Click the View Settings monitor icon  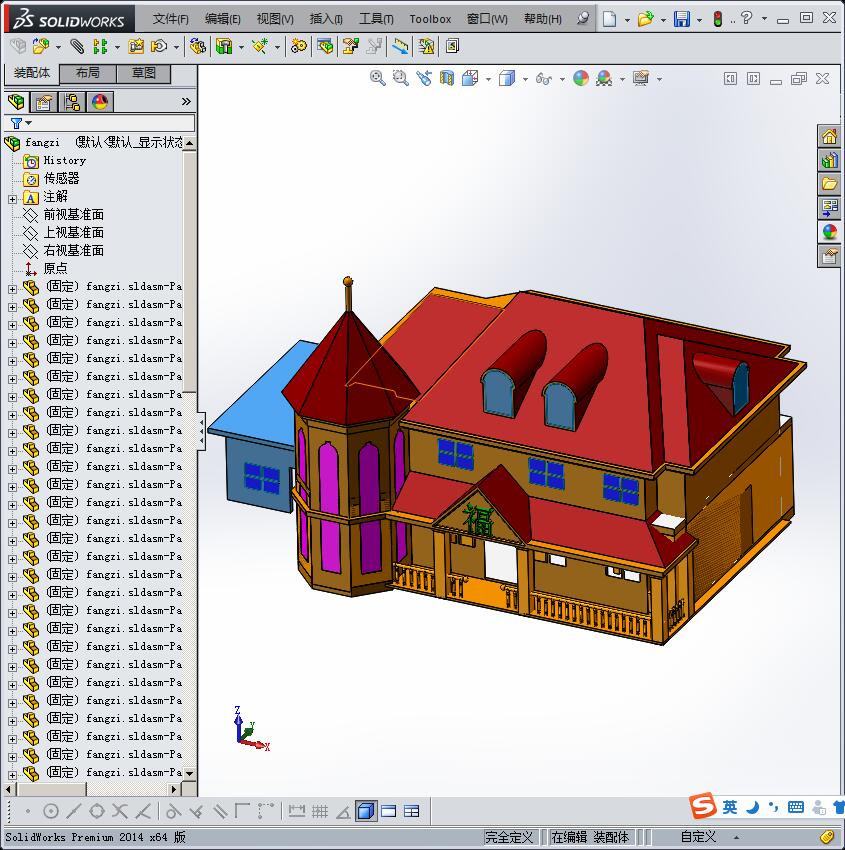point(641,78)
